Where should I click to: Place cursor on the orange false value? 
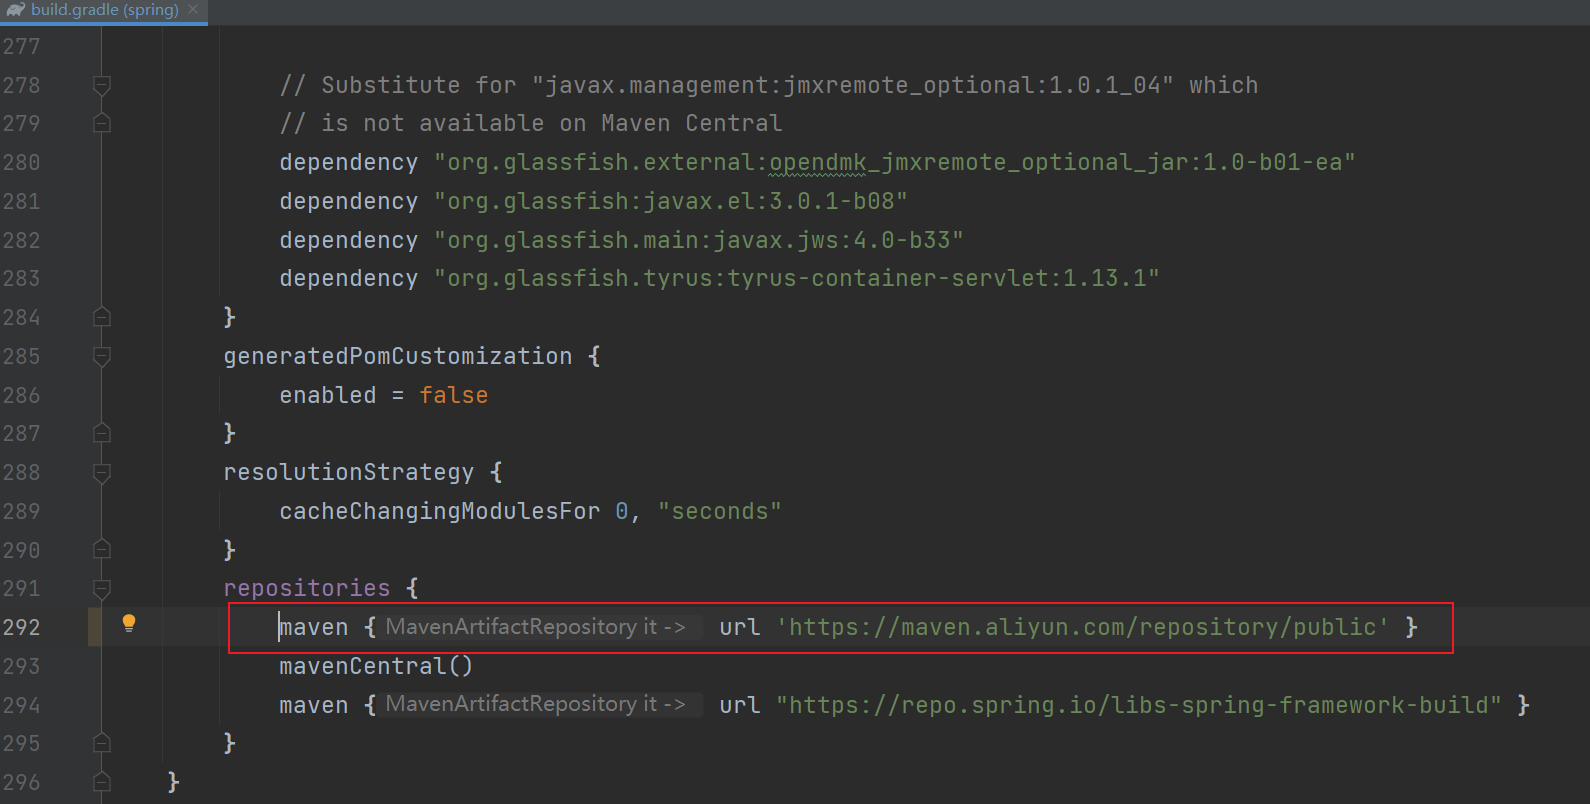pyautogui.click(x=453, y=395)
